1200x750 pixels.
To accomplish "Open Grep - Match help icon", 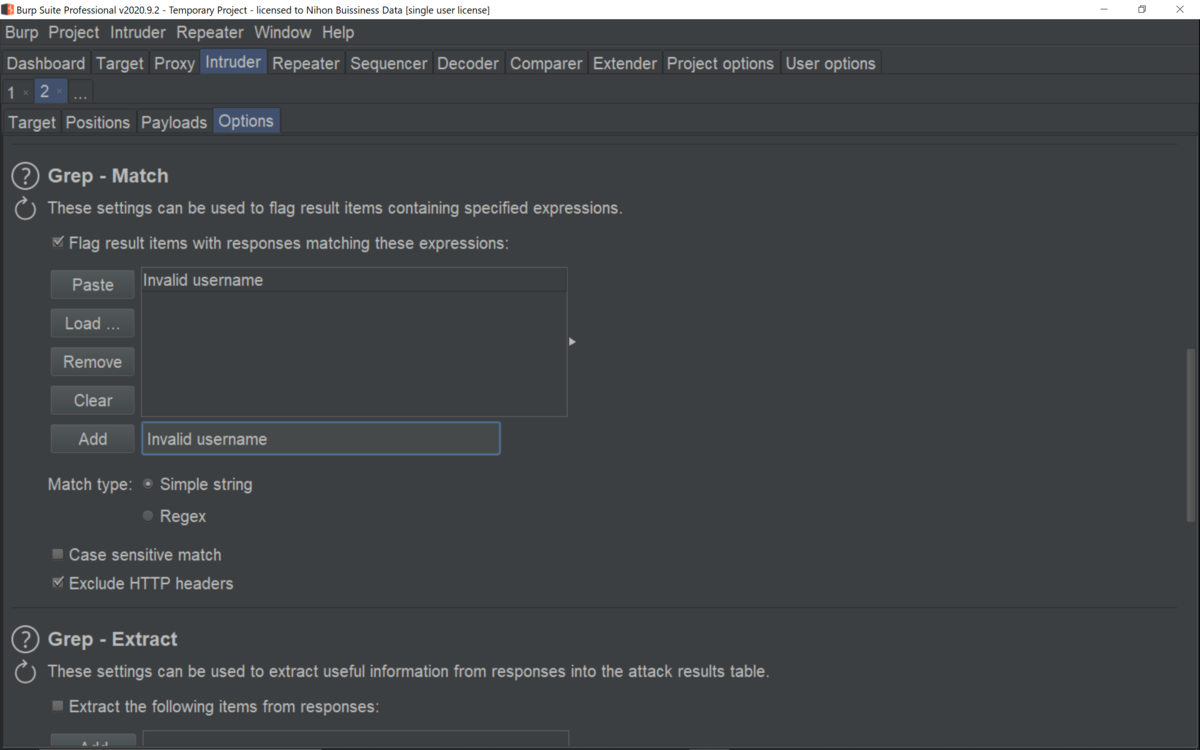I will coord(25,177).
